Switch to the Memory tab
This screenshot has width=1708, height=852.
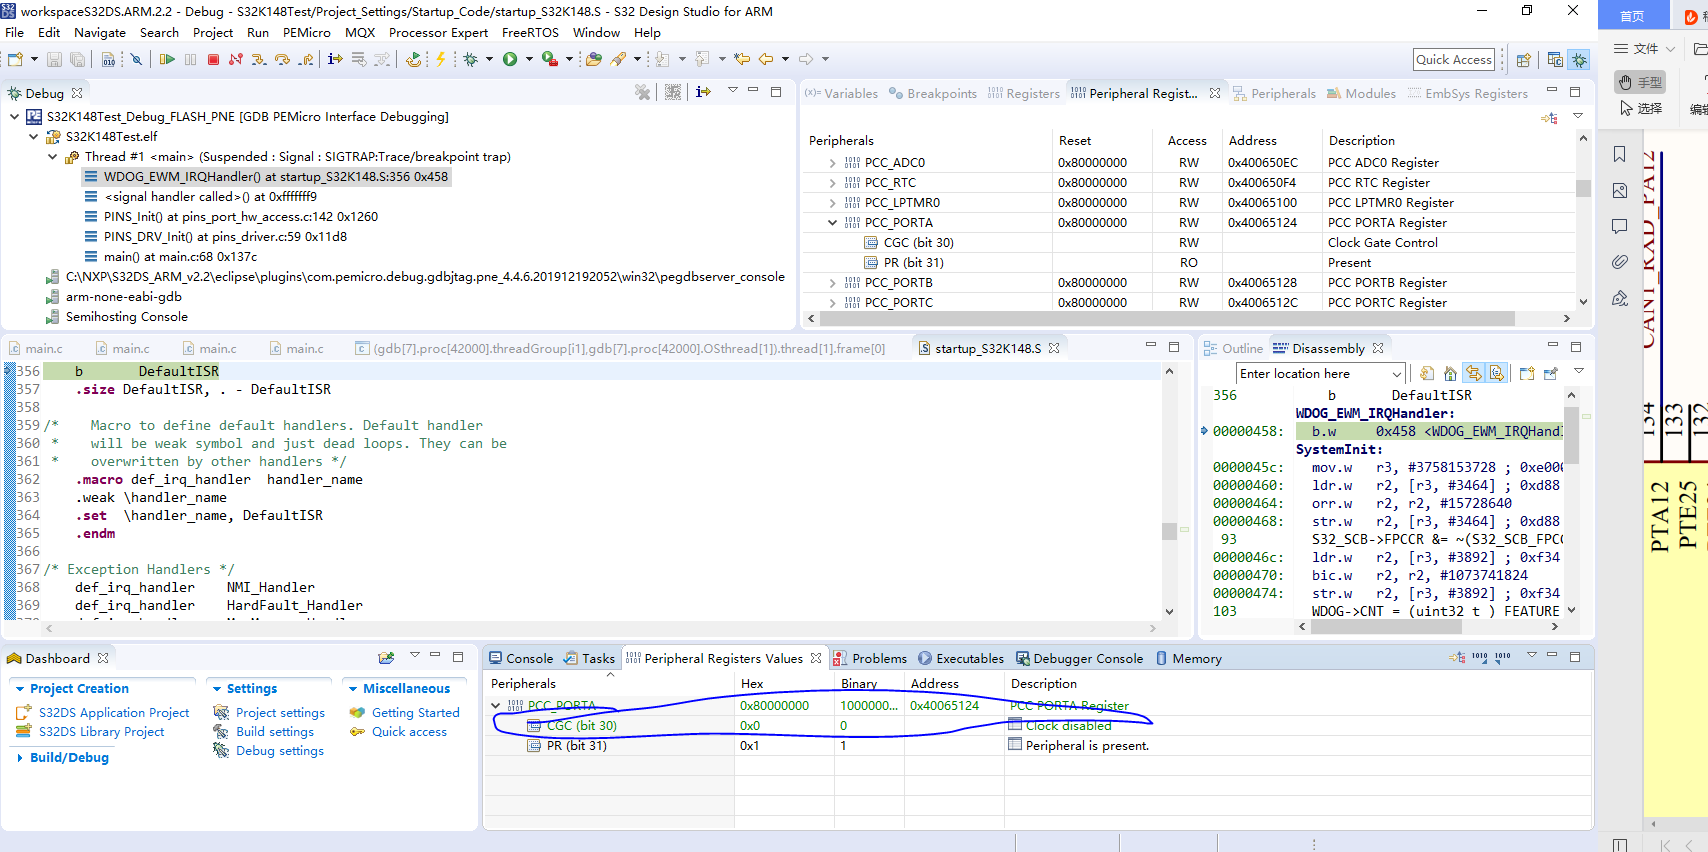pyautogui.click(x=1189, y=658)
